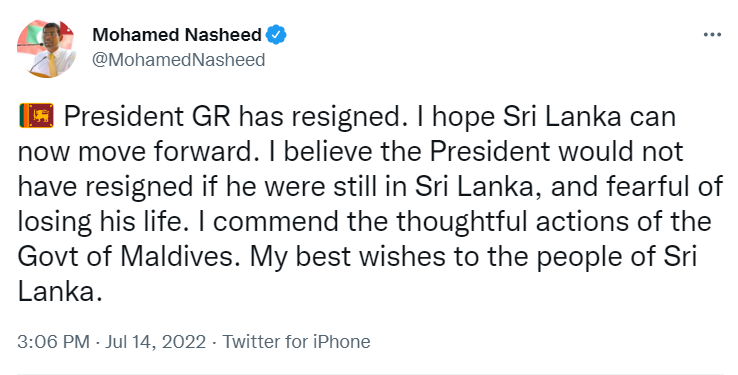Open the Twitter for iPhone source link

pos(297,342)
